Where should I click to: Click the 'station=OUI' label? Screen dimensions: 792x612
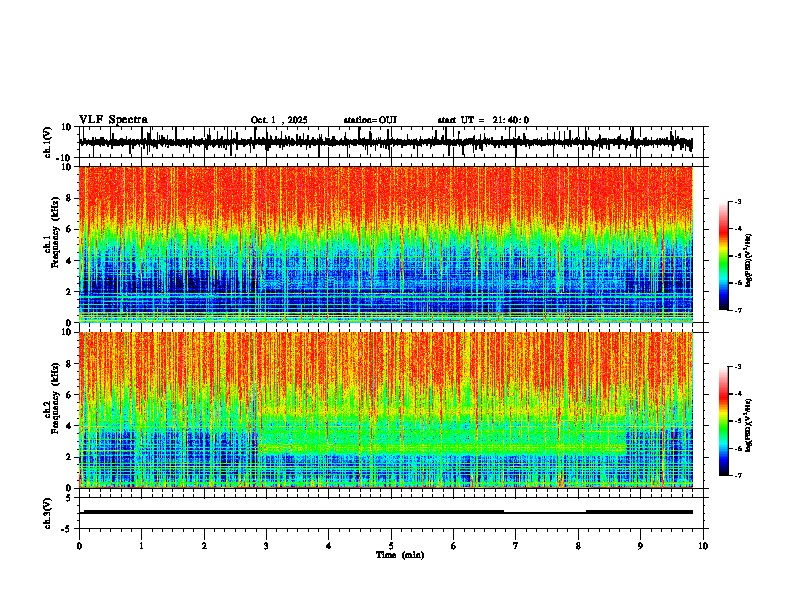tap(370, 120)
